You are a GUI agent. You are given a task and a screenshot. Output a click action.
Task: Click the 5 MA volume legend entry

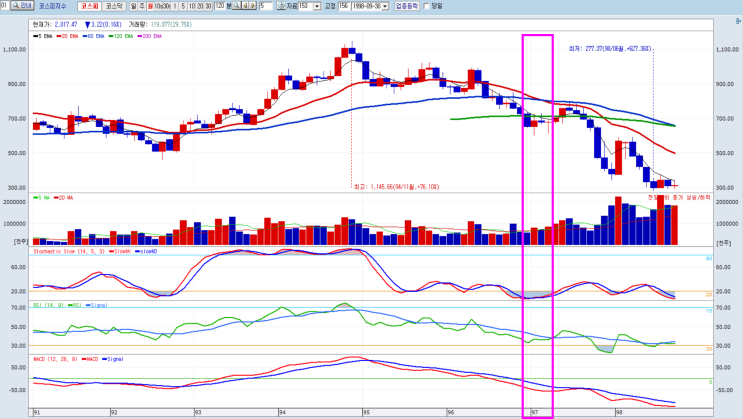click(x=41, y=198)
